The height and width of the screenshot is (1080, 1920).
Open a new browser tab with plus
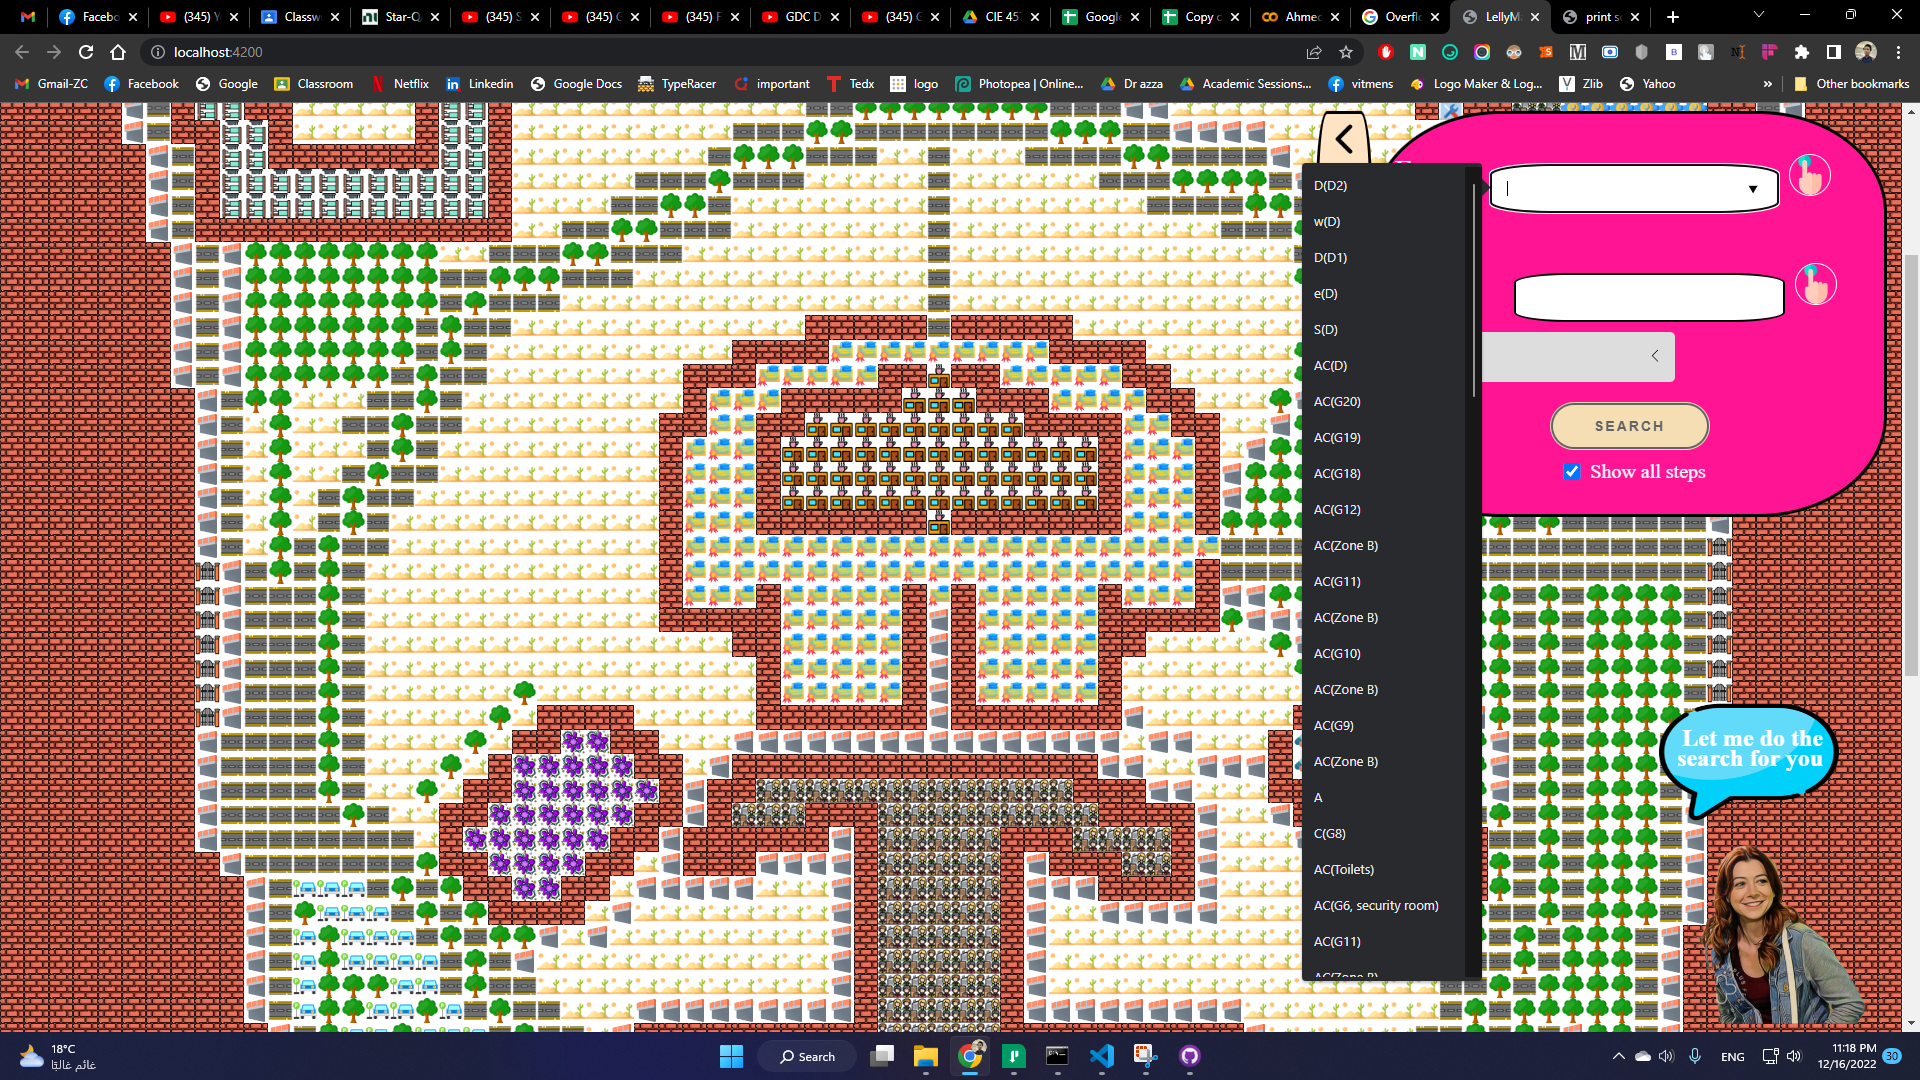click(1672, 17)
